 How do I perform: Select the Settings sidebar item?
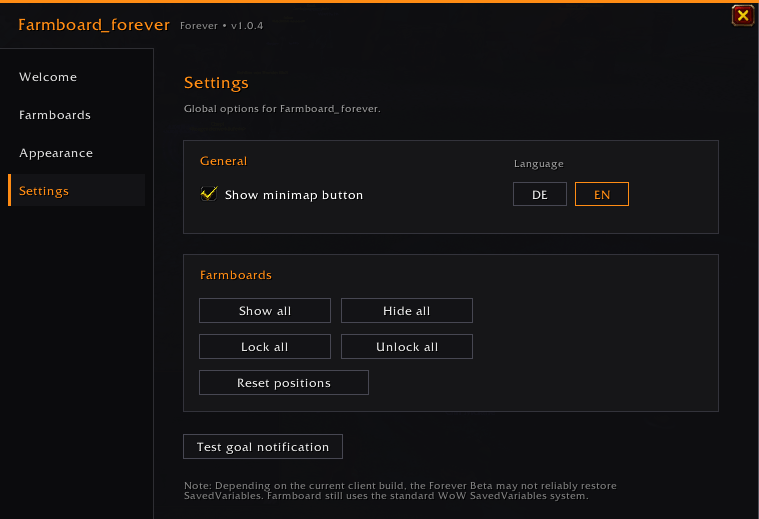77,190
